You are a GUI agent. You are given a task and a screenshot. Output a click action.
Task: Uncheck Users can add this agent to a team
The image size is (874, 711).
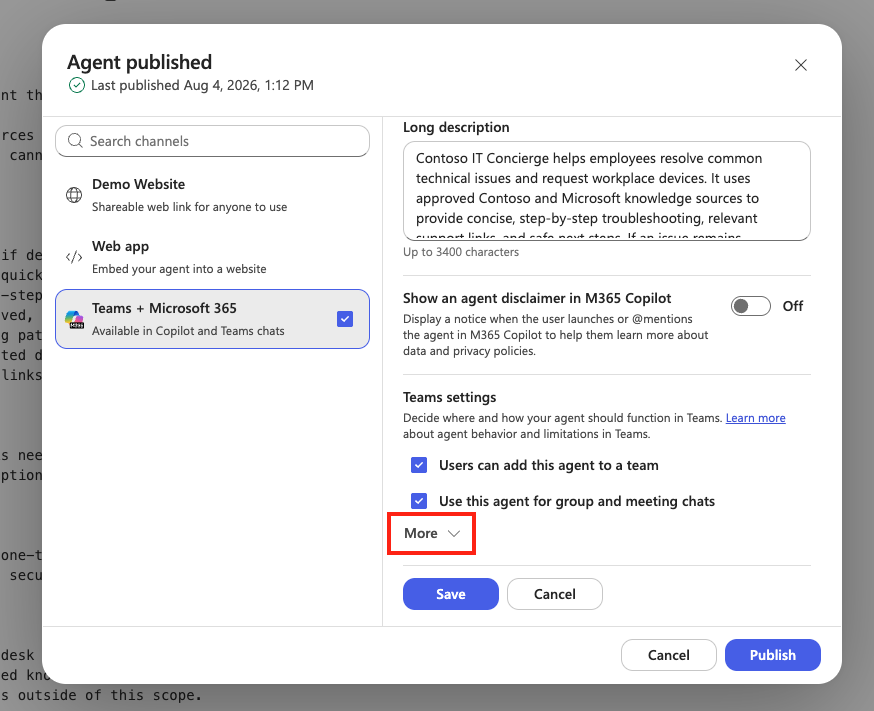[419, 465]
